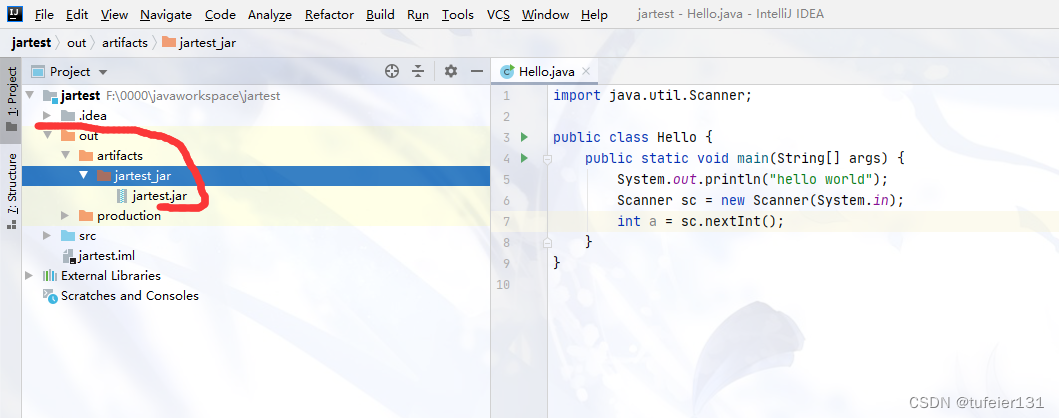Click the public class Hello declaration
The height and width of the screenshot is (418, 1059).
point(633,138)
